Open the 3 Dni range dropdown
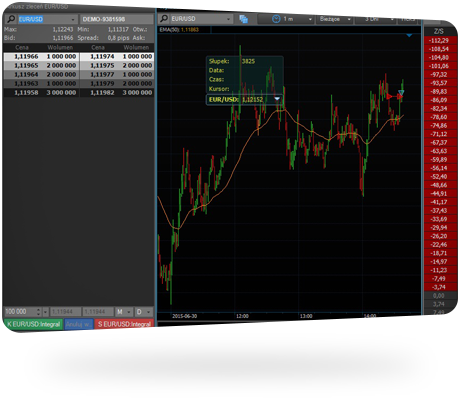460x400 pixels. [x=392, y=19]
